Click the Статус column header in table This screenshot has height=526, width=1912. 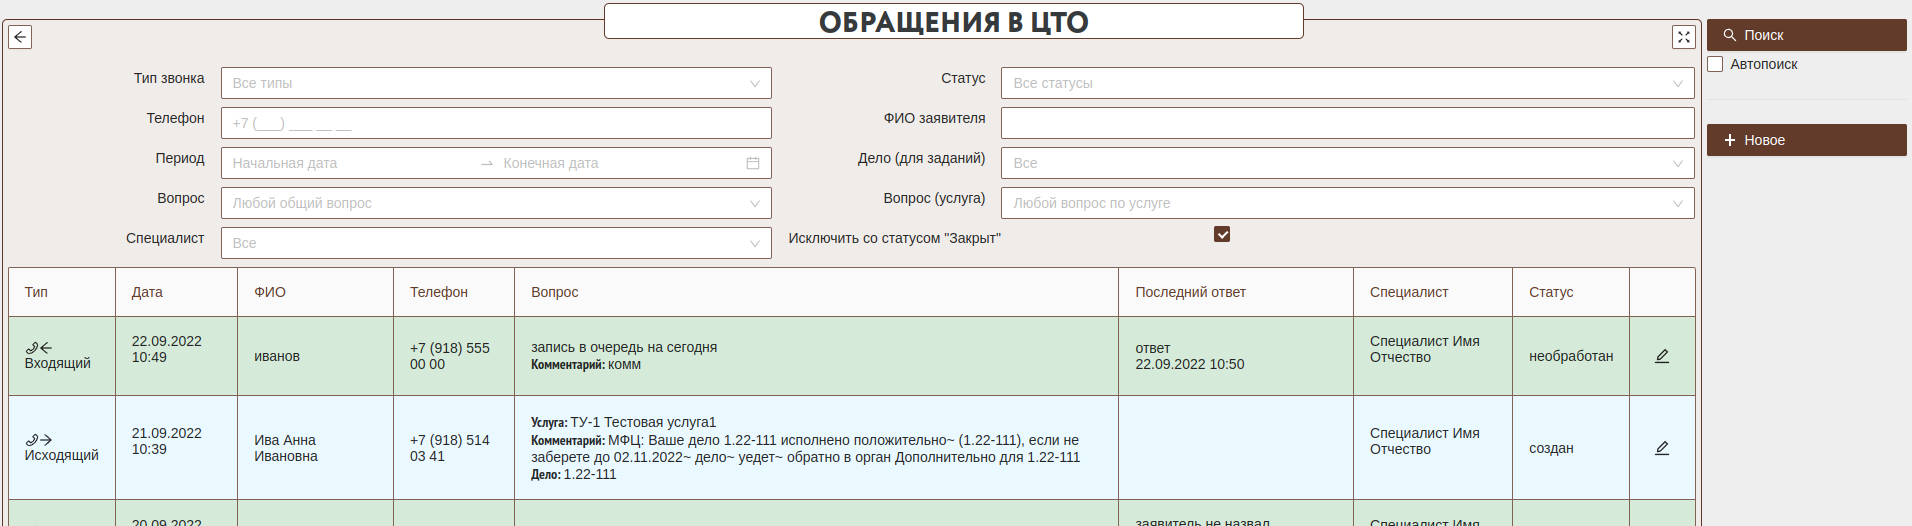[x=1550, y=292]
